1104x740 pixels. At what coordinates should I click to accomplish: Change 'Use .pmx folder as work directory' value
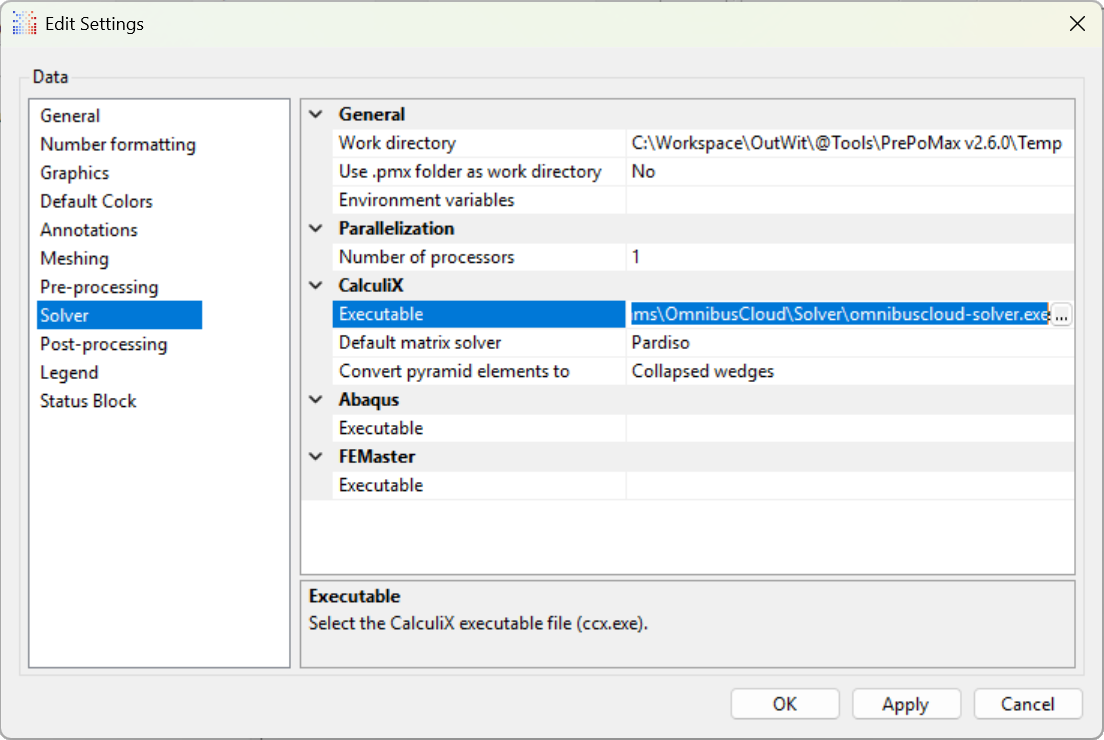coord(850,172)
